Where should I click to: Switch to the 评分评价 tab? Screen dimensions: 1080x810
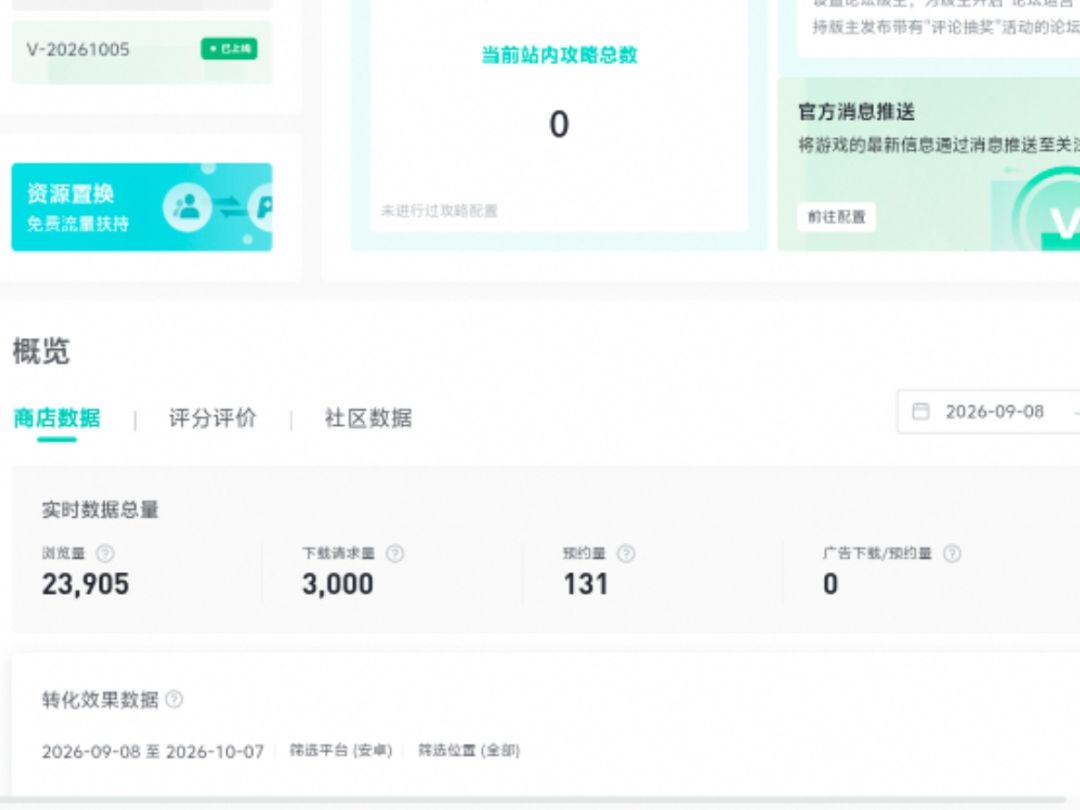[x=213, y=418]
